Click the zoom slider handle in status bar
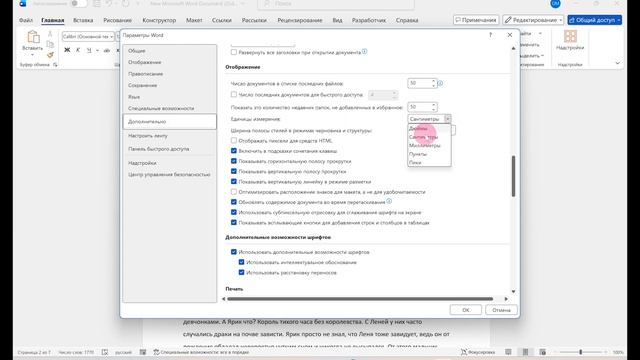640x360 pixels. [x=580, y=352]
